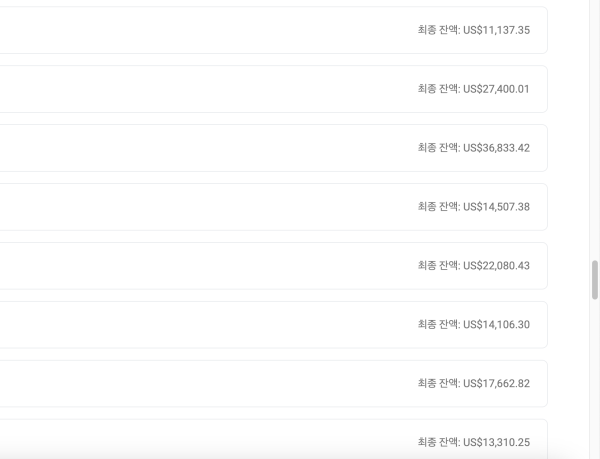Click the '최종 잔액' label beside US$17,662.82

438,384
